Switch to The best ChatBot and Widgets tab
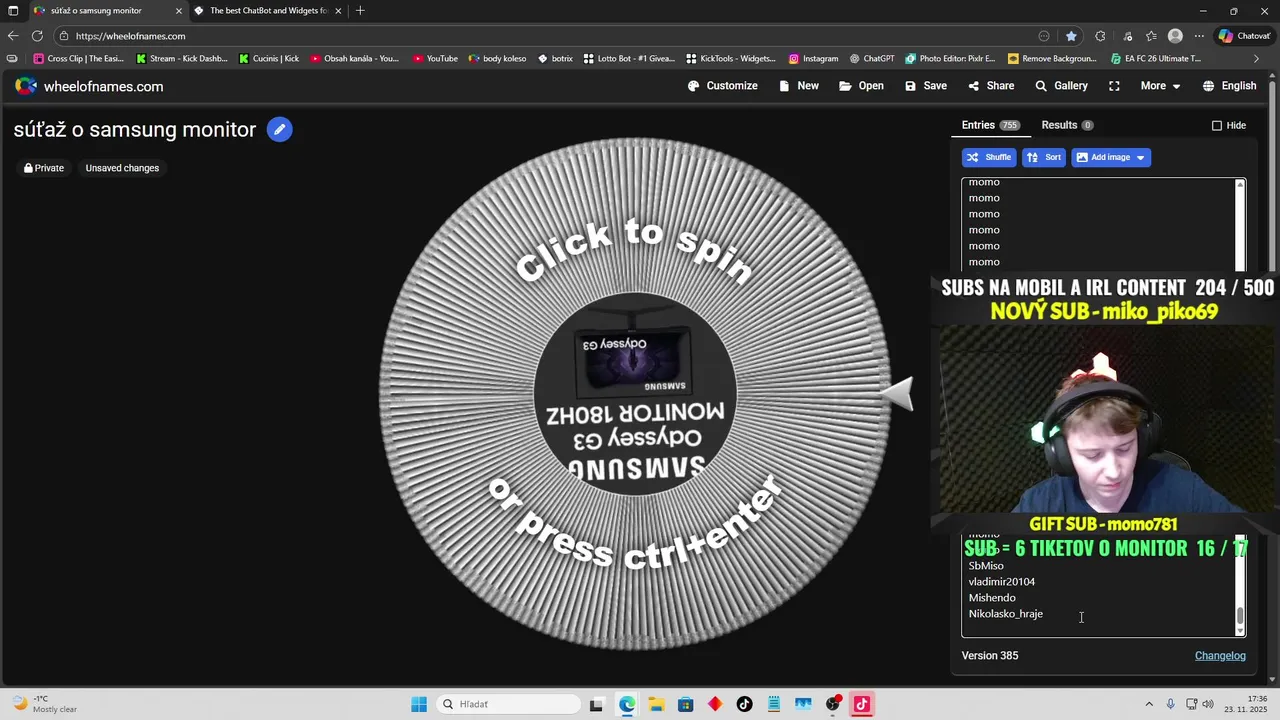 pyautogui.click(x=267, y=11)
